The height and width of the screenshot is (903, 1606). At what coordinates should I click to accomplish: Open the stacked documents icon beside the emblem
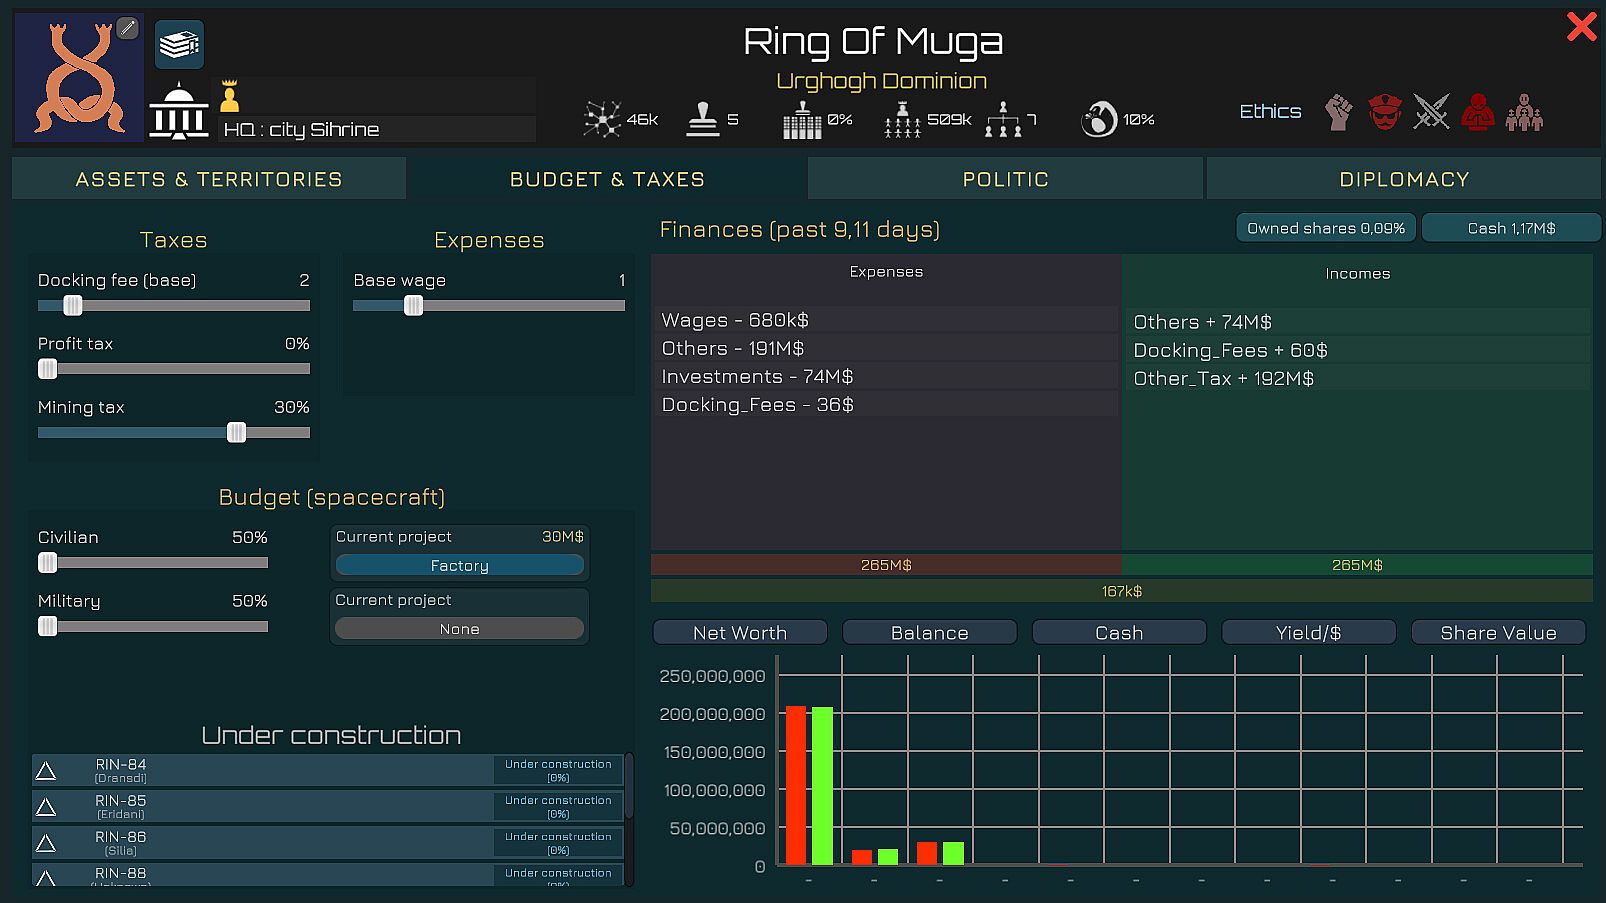[x=179, y=45]
